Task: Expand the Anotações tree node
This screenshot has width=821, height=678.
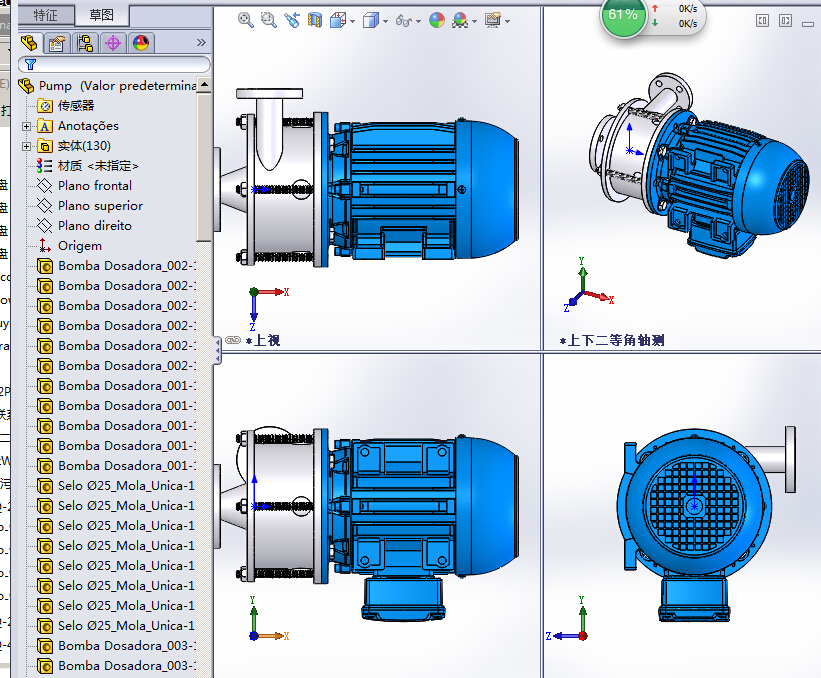Action: coord(26,126)
